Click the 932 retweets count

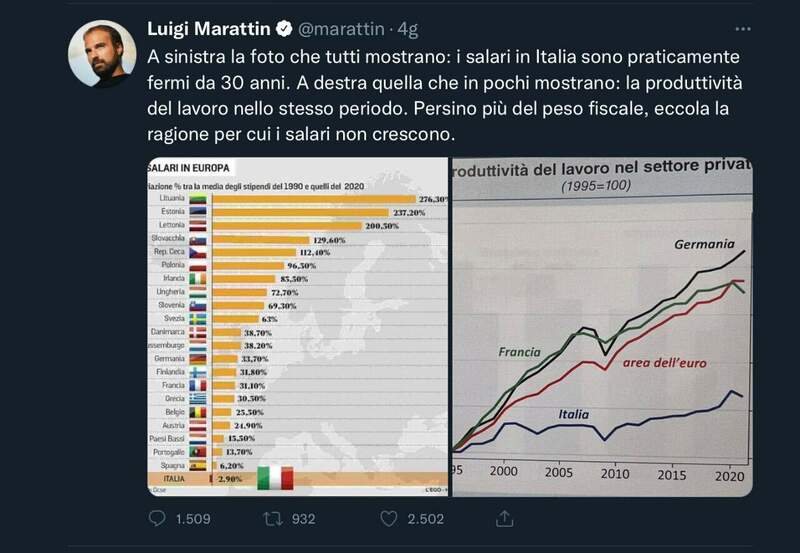pyautogui.click(x=303, y=518)
